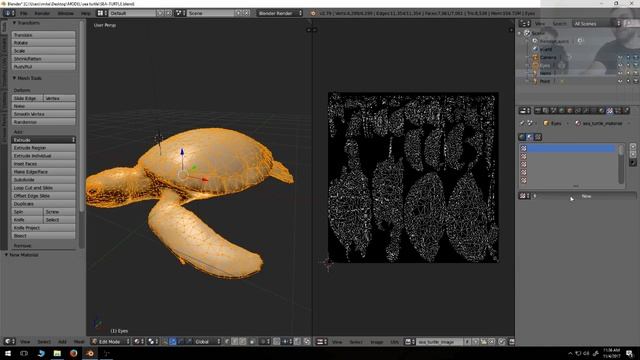640x360 pixels.
Task: Open the Scene properties tab icon
Action: pyautogui.click(x=553, y=111)
